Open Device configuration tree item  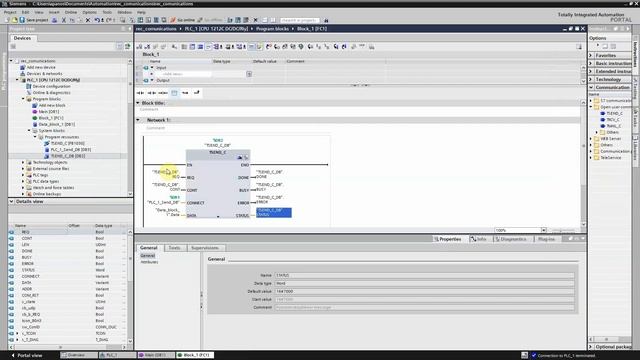51,87
